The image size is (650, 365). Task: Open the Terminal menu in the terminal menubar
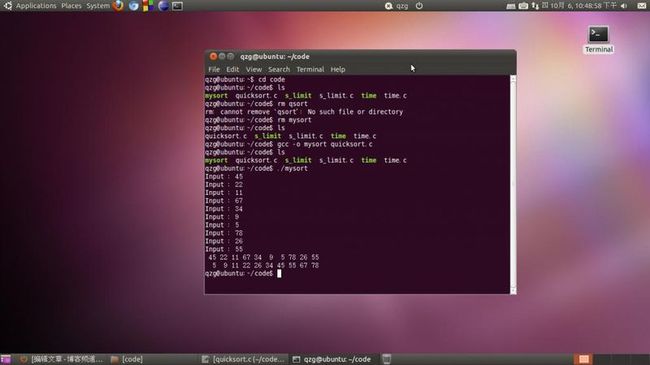pos(310,69)
